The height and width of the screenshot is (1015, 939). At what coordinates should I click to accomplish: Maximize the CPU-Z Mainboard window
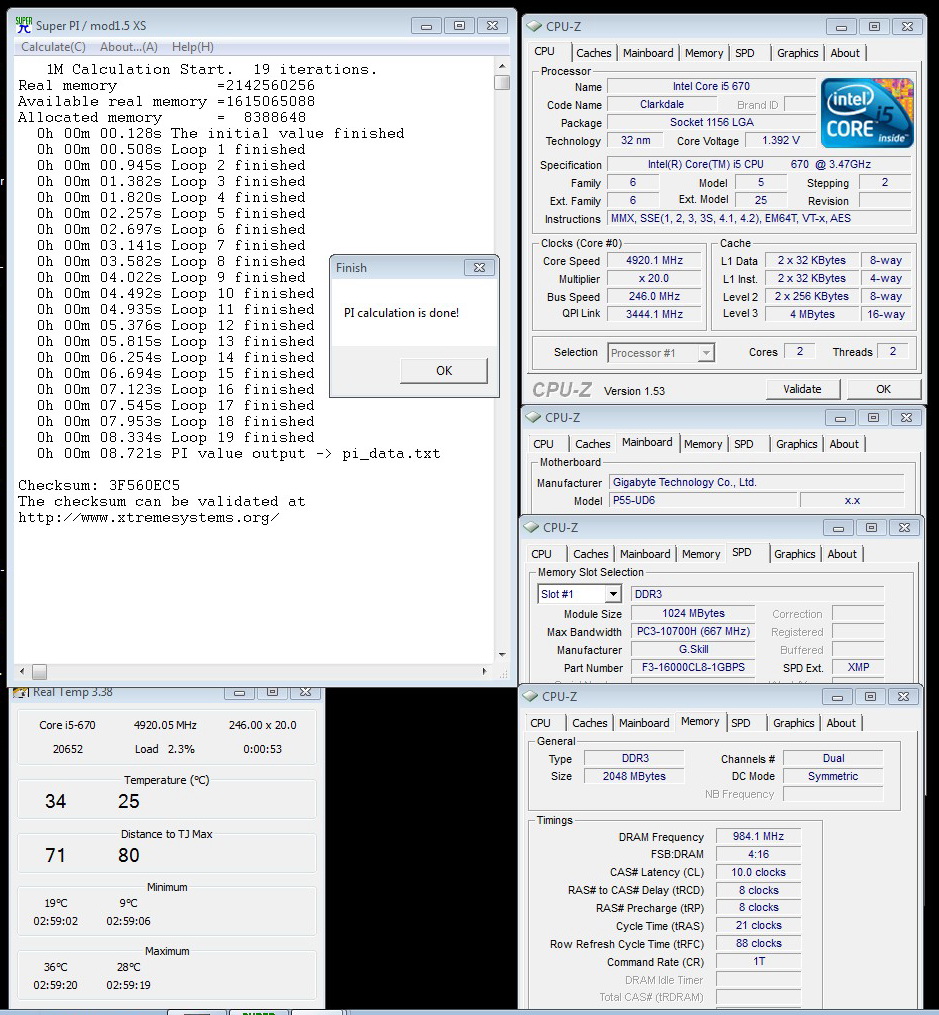873,418
